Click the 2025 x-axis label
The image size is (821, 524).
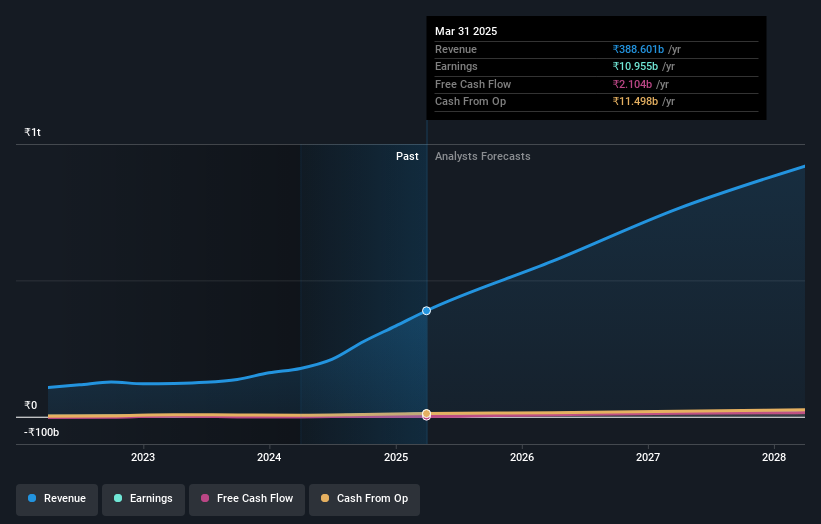(396, 457)
